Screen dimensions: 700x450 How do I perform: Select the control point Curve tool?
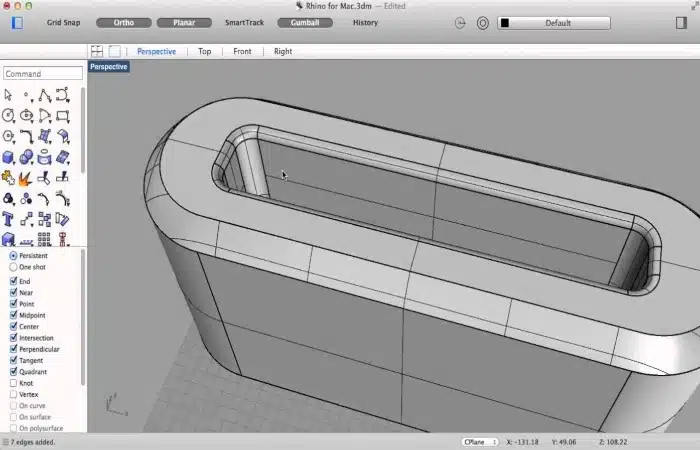pyautogui.click(x=62, y=95)
